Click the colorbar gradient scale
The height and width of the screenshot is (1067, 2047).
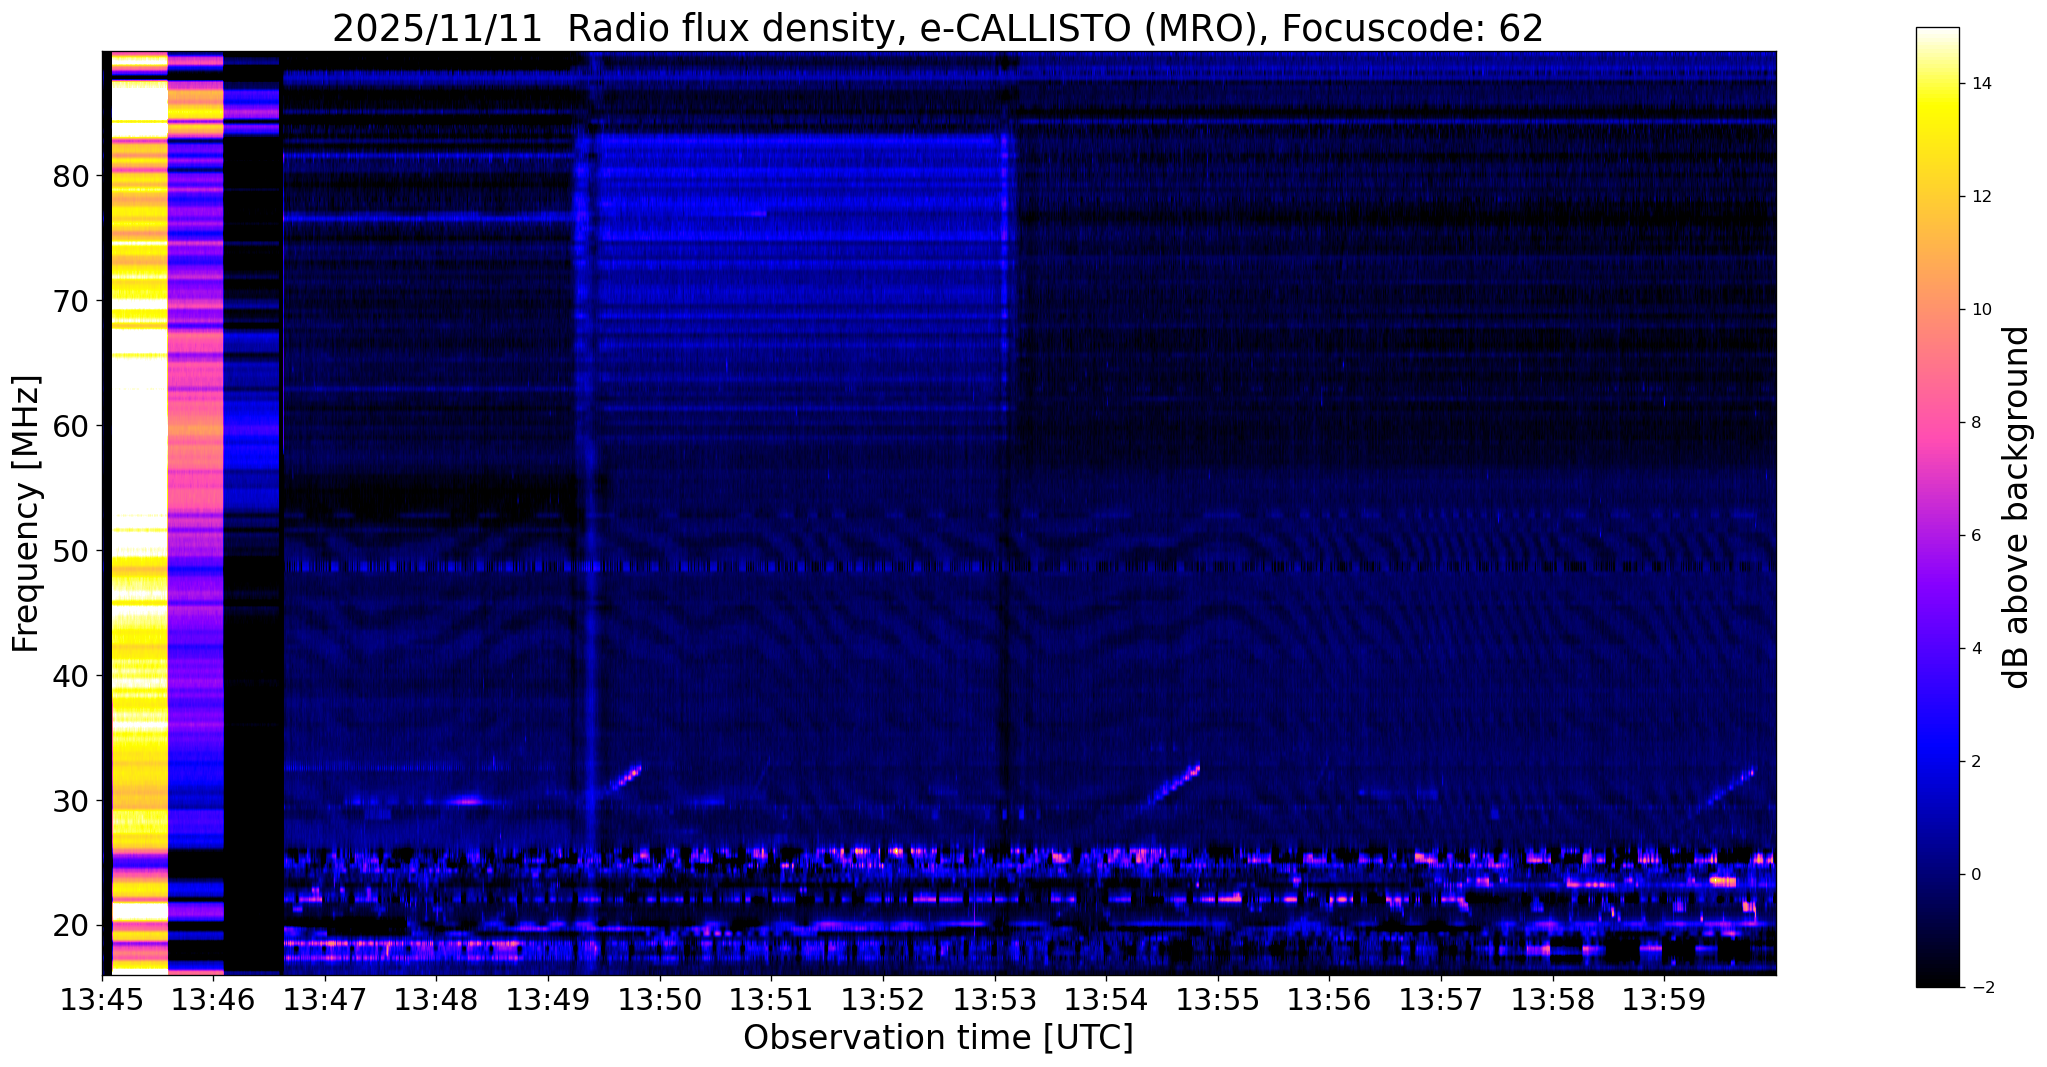point(1937,507)
